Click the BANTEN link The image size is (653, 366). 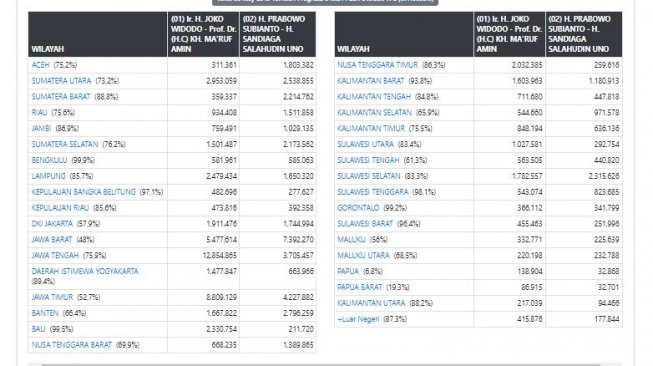tap(45, 313)
